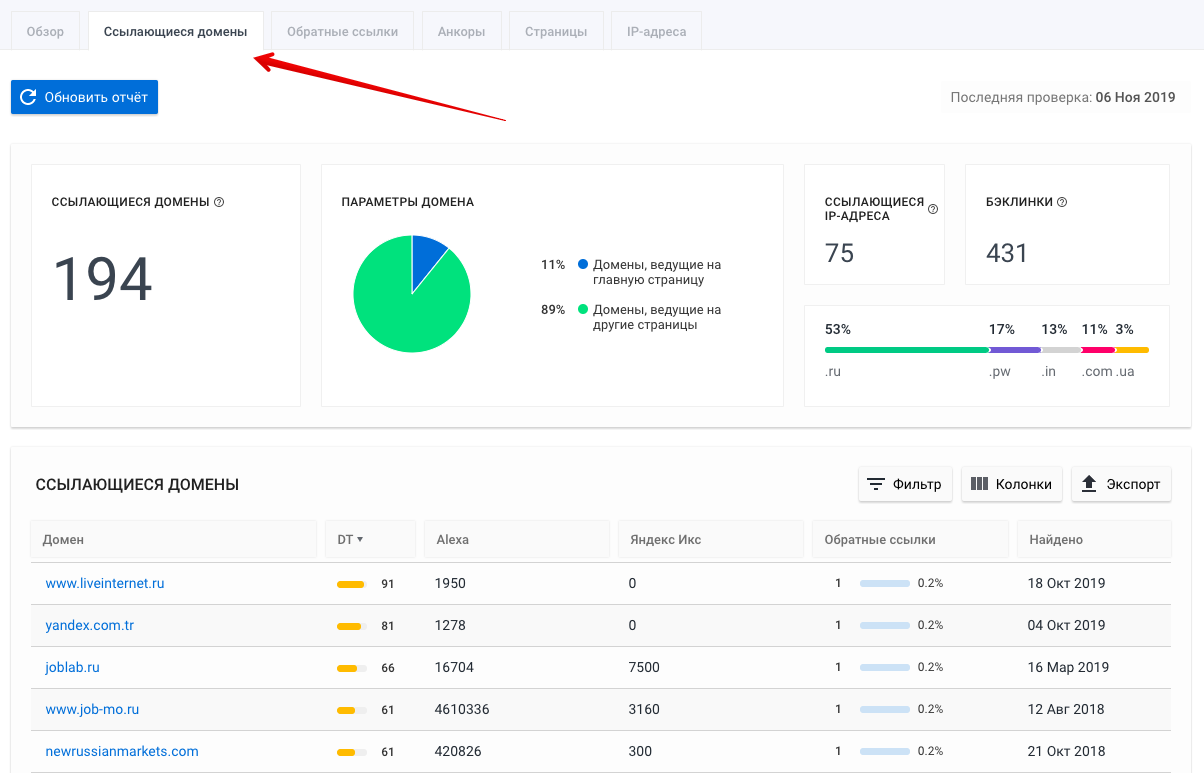Open help icon next to Бэклинки

coord(1062,202)
